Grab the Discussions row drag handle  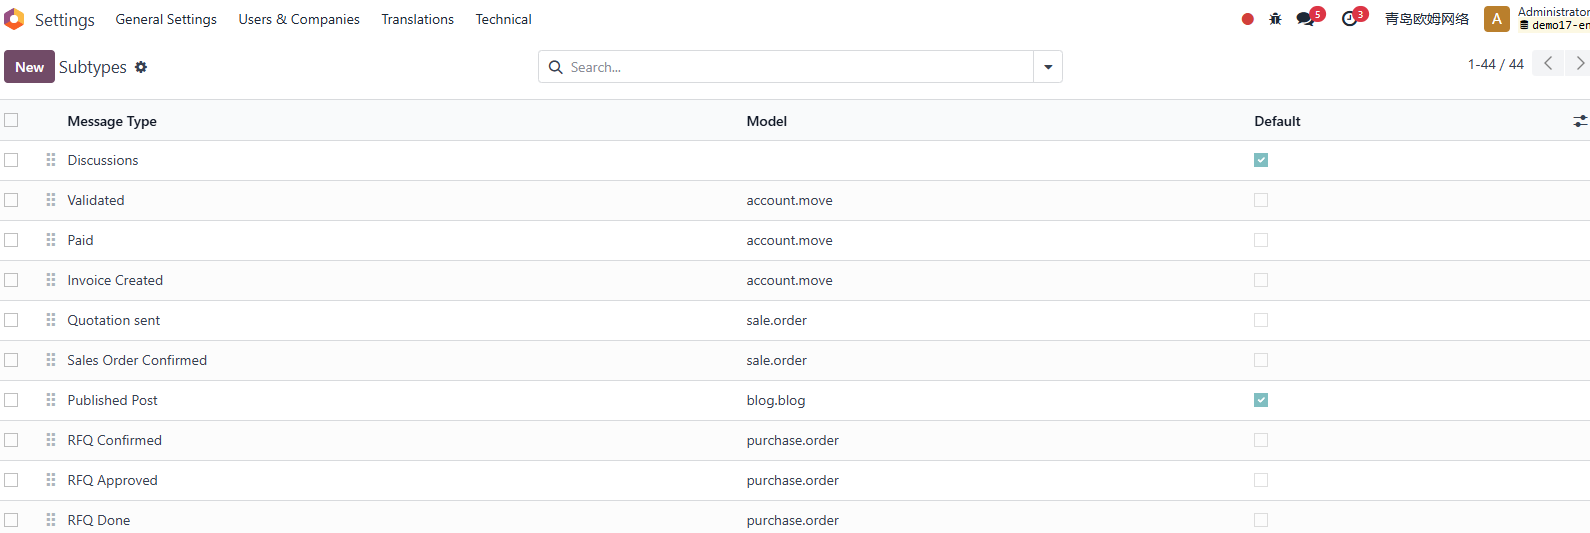coord(51,160)
